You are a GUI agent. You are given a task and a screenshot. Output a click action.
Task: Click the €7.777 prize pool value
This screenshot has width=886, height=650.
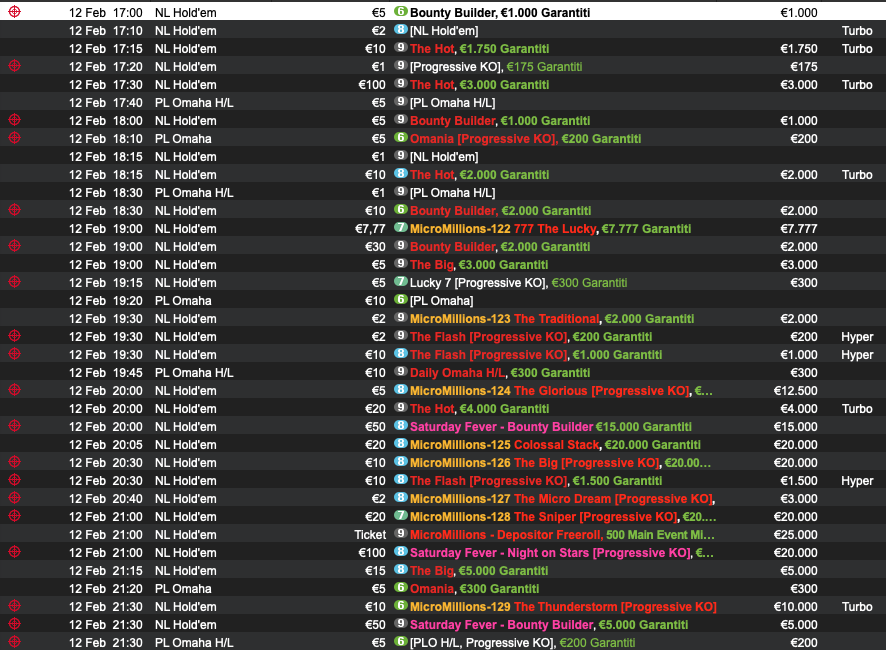tap(798, 229)
